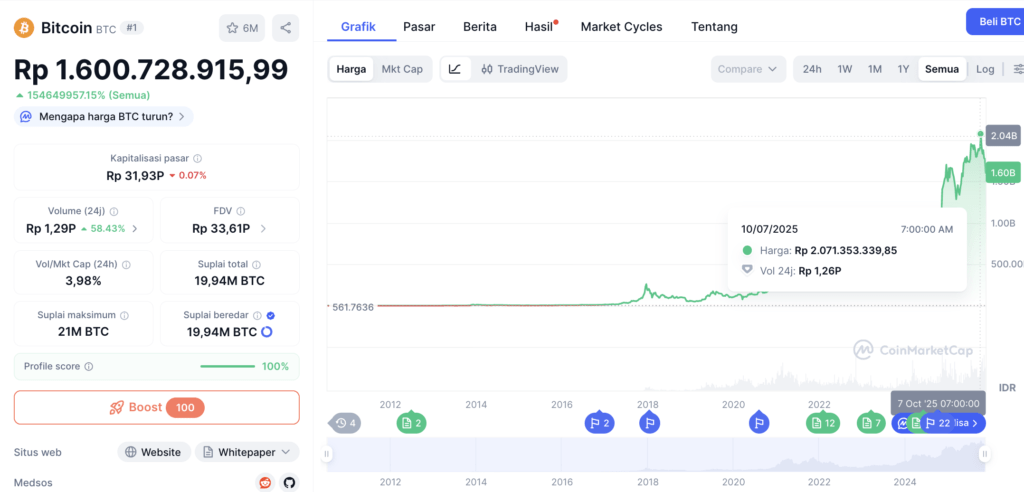Screen dimensions: 1024x492
Task: Click the info icon beside Profile score
Action: tap(89, 367)
